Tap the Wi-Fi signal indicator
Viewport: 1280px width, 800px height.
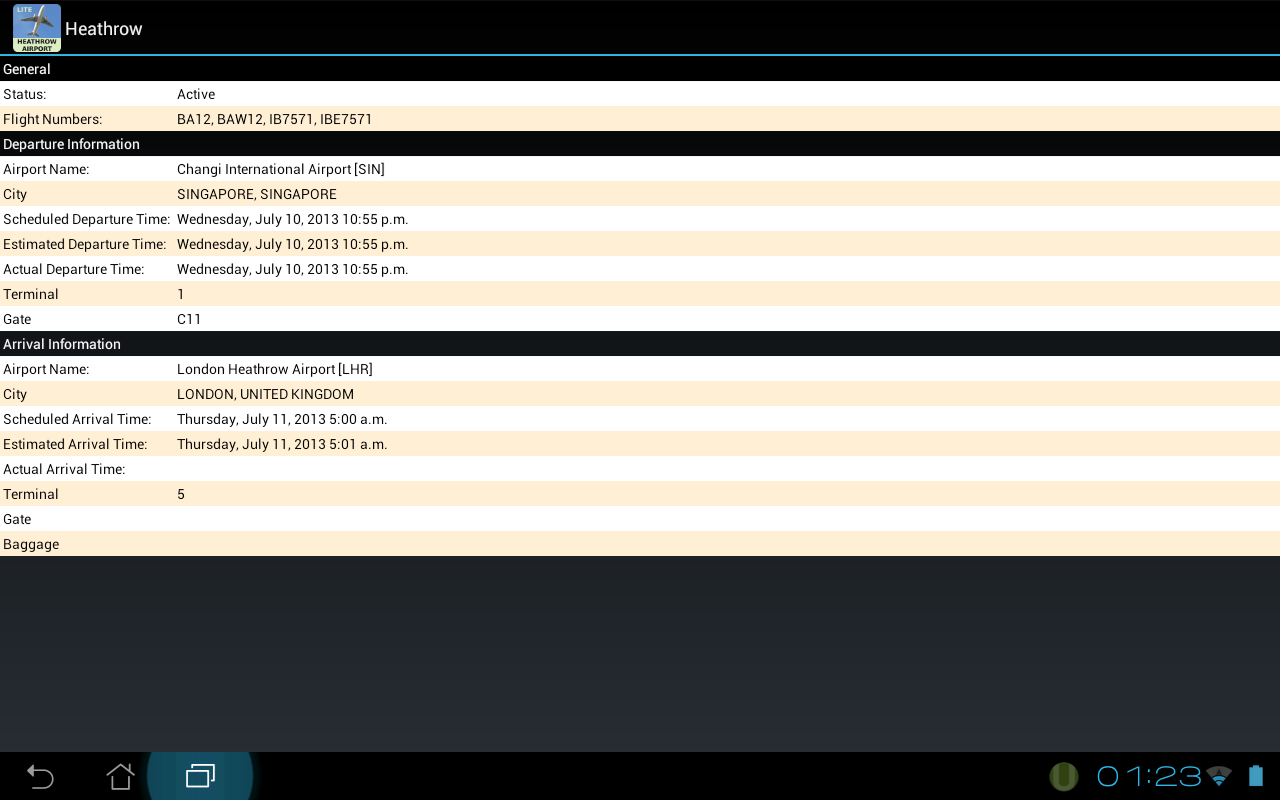coord(1219,776)
